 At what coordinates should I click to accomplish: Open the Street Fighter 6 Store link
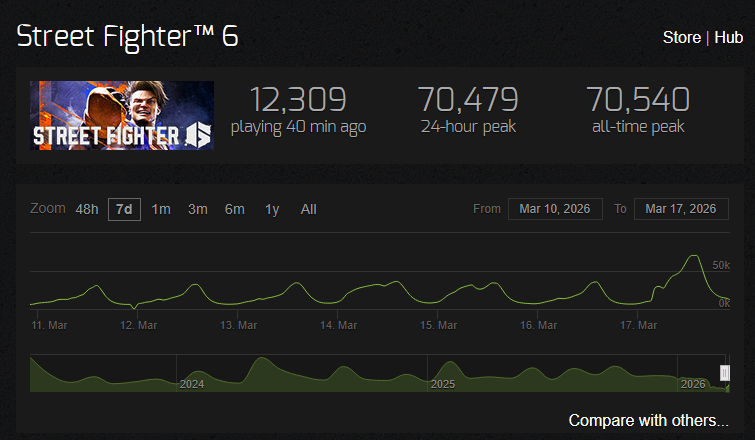click(x=681, y=38)
